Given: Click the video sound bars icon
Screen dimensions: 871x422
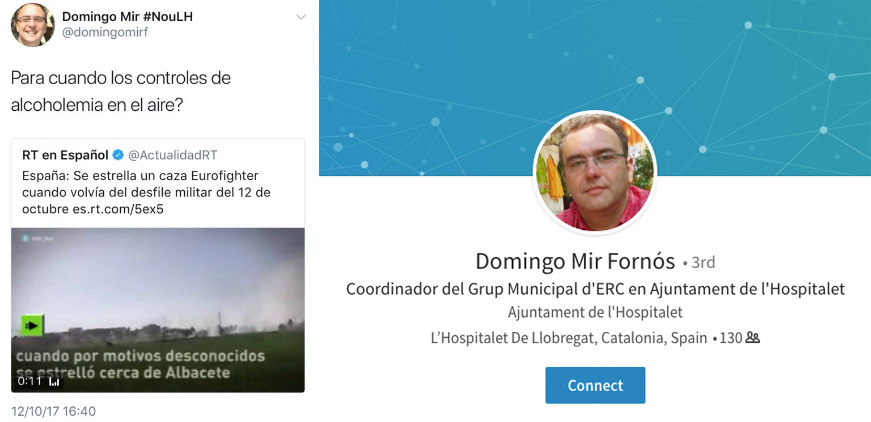Looking at the screenshot, I should point(54,382).
